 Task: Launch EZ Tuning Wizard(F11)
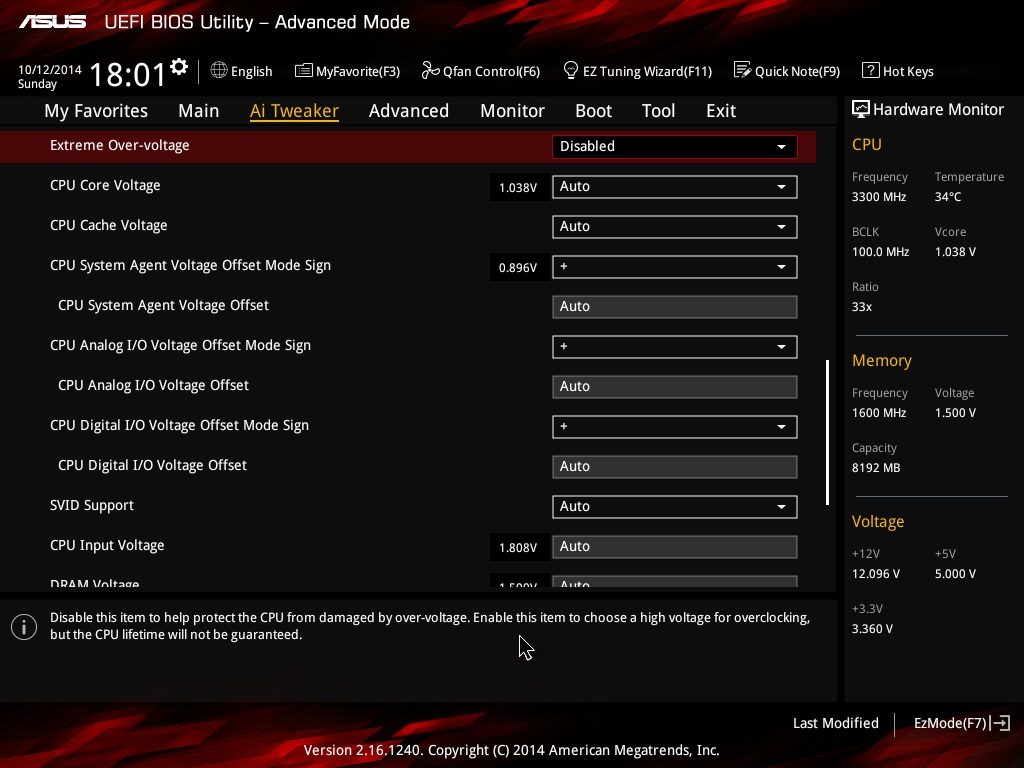tap(637, 71)
